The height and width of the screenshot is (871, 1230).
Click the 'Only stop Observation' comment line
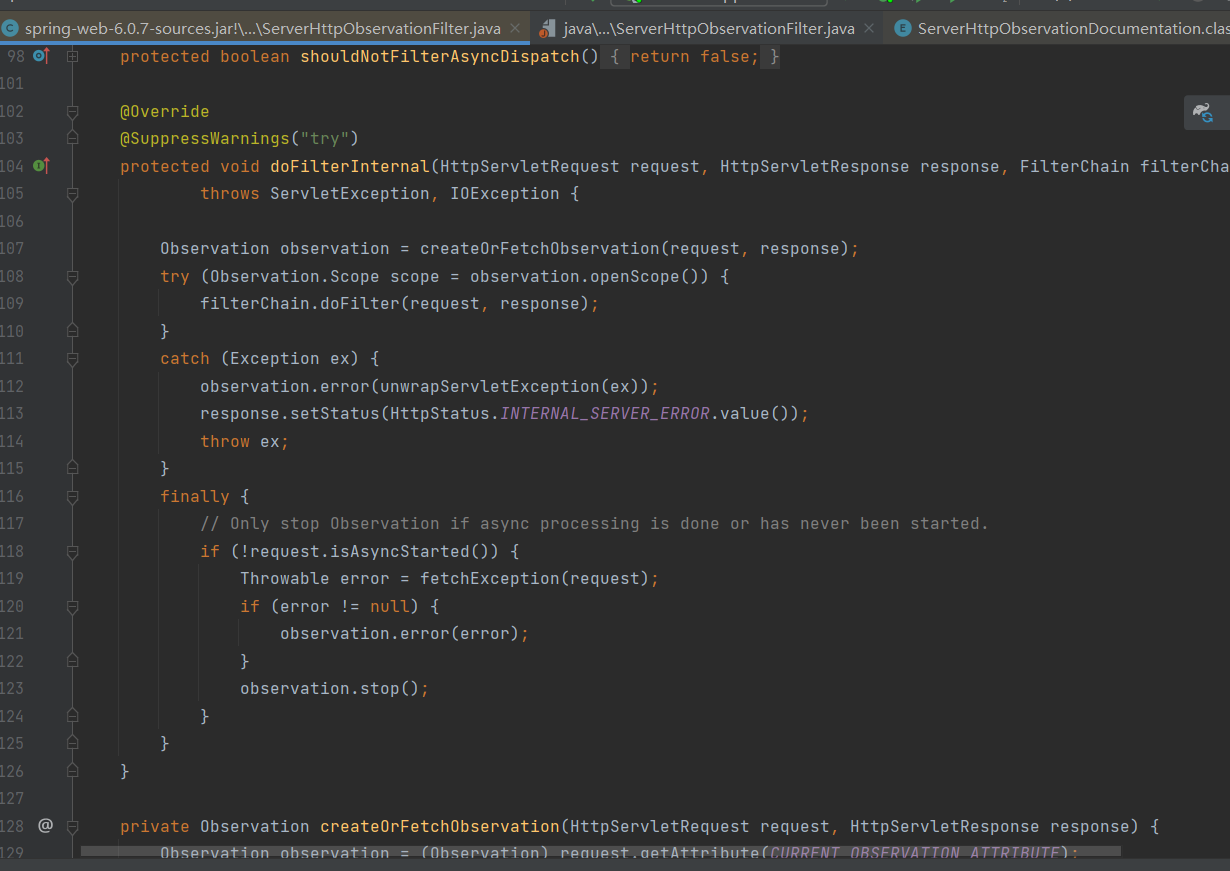coord(594,523)
